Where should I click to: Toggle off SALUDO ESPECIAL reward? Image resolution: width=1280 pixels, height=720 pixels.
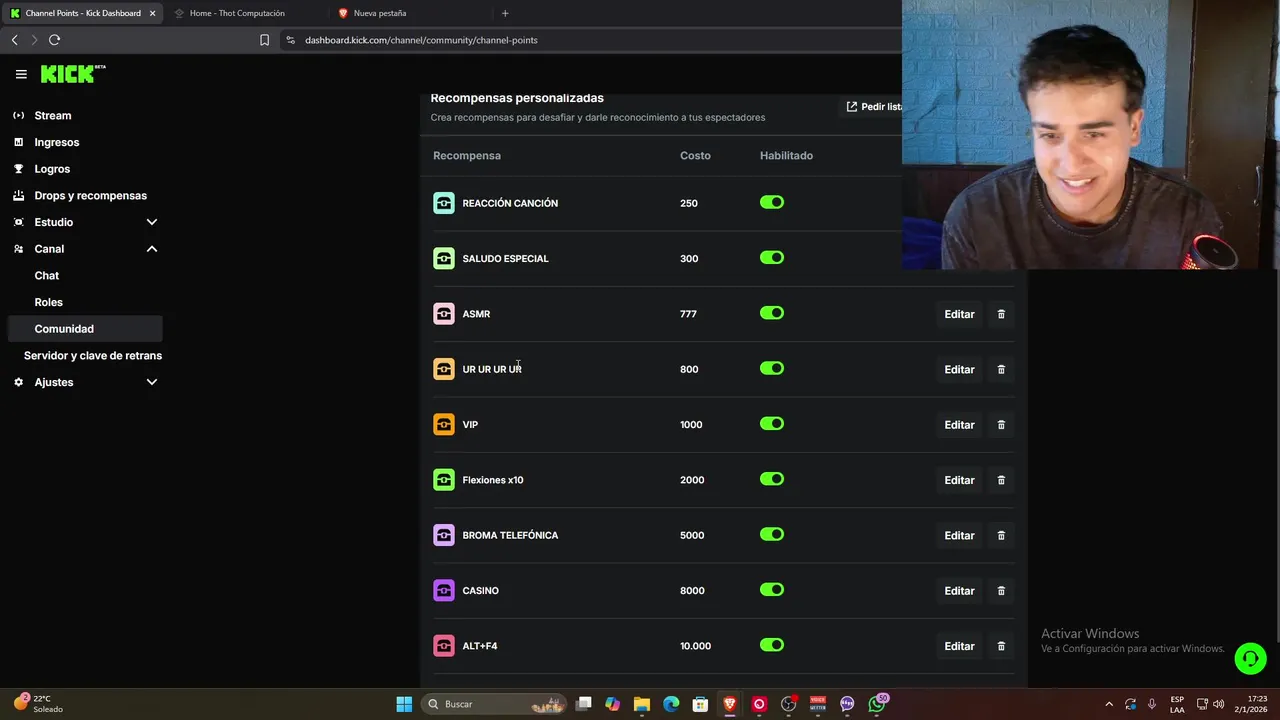[x=772, y=258]
